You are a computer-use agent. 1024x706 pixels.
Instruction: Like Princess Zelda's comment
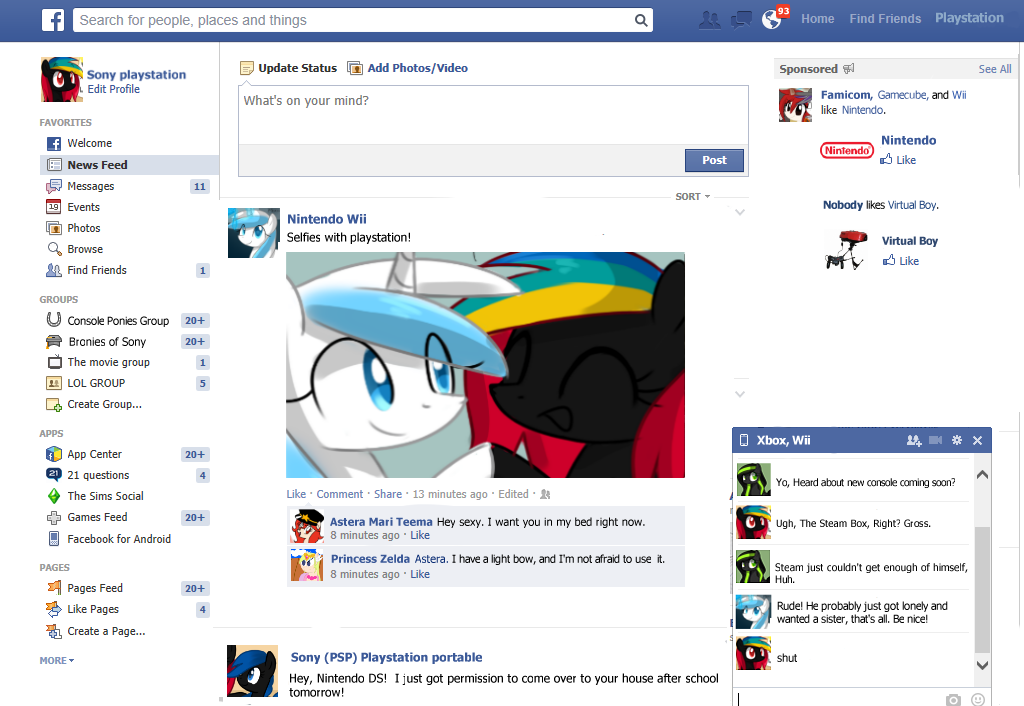click(x=420, y=575)
